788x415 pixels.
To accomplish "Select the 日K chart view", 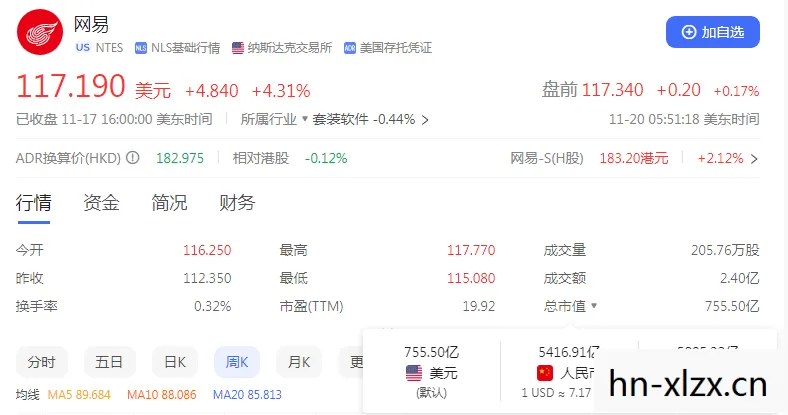I will (x=175, y=362).
